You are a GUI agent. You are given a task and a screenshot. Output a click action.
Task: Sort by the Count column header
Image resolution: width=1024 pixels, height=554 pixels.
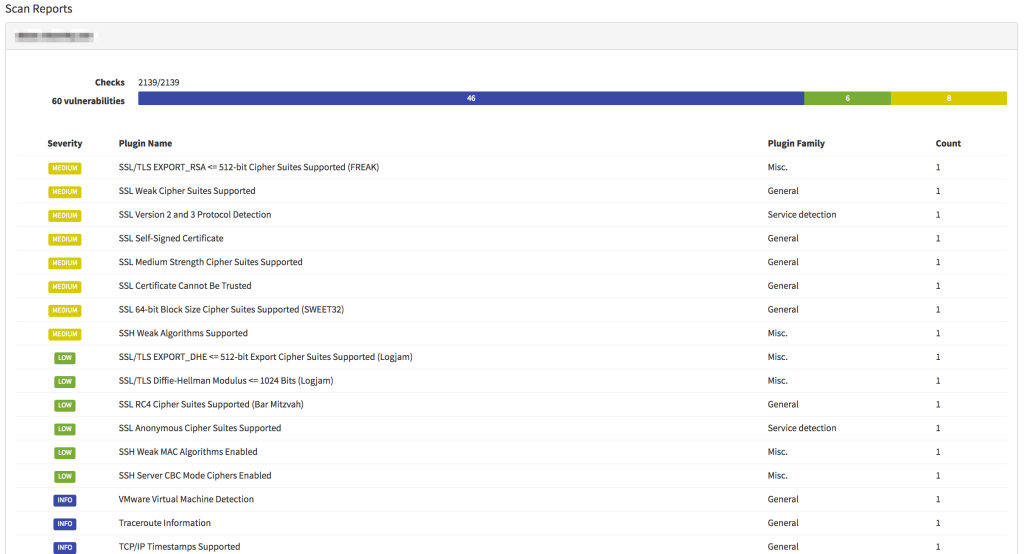948,144
